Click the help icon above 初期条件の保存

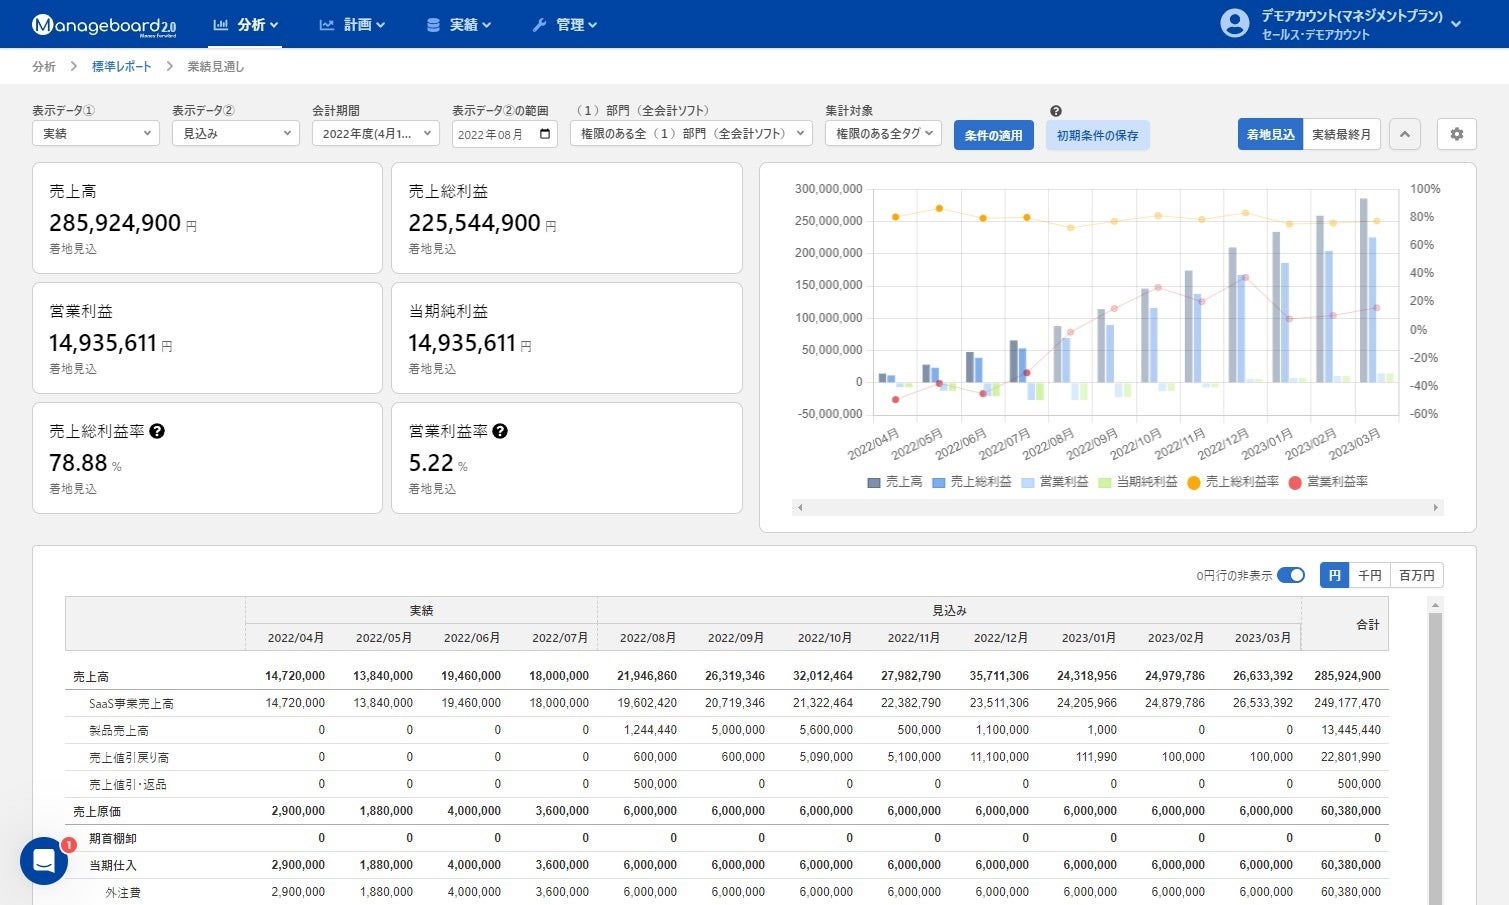1056,111
